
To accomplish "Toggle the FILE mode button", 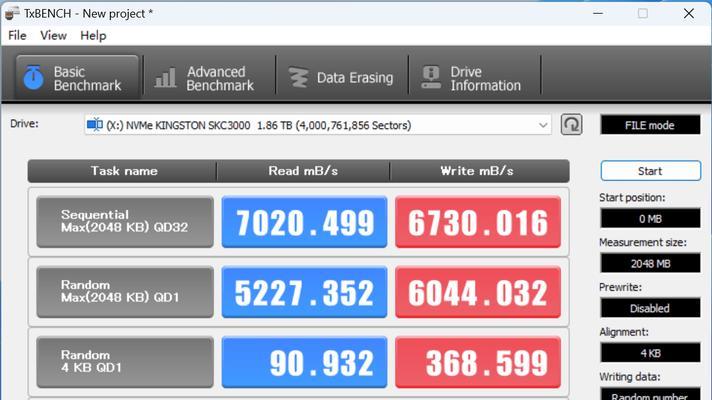I will [x=650, y=125].
